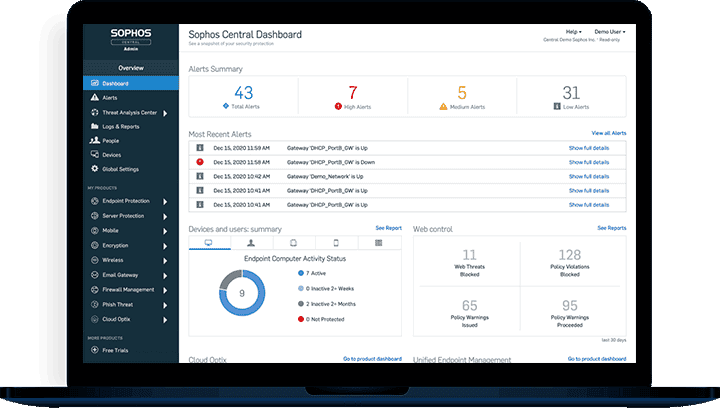The image size is (720, 411).
Task: Click the grey '2 Inactive 2+ Months' legend dot
Action: 301,304
